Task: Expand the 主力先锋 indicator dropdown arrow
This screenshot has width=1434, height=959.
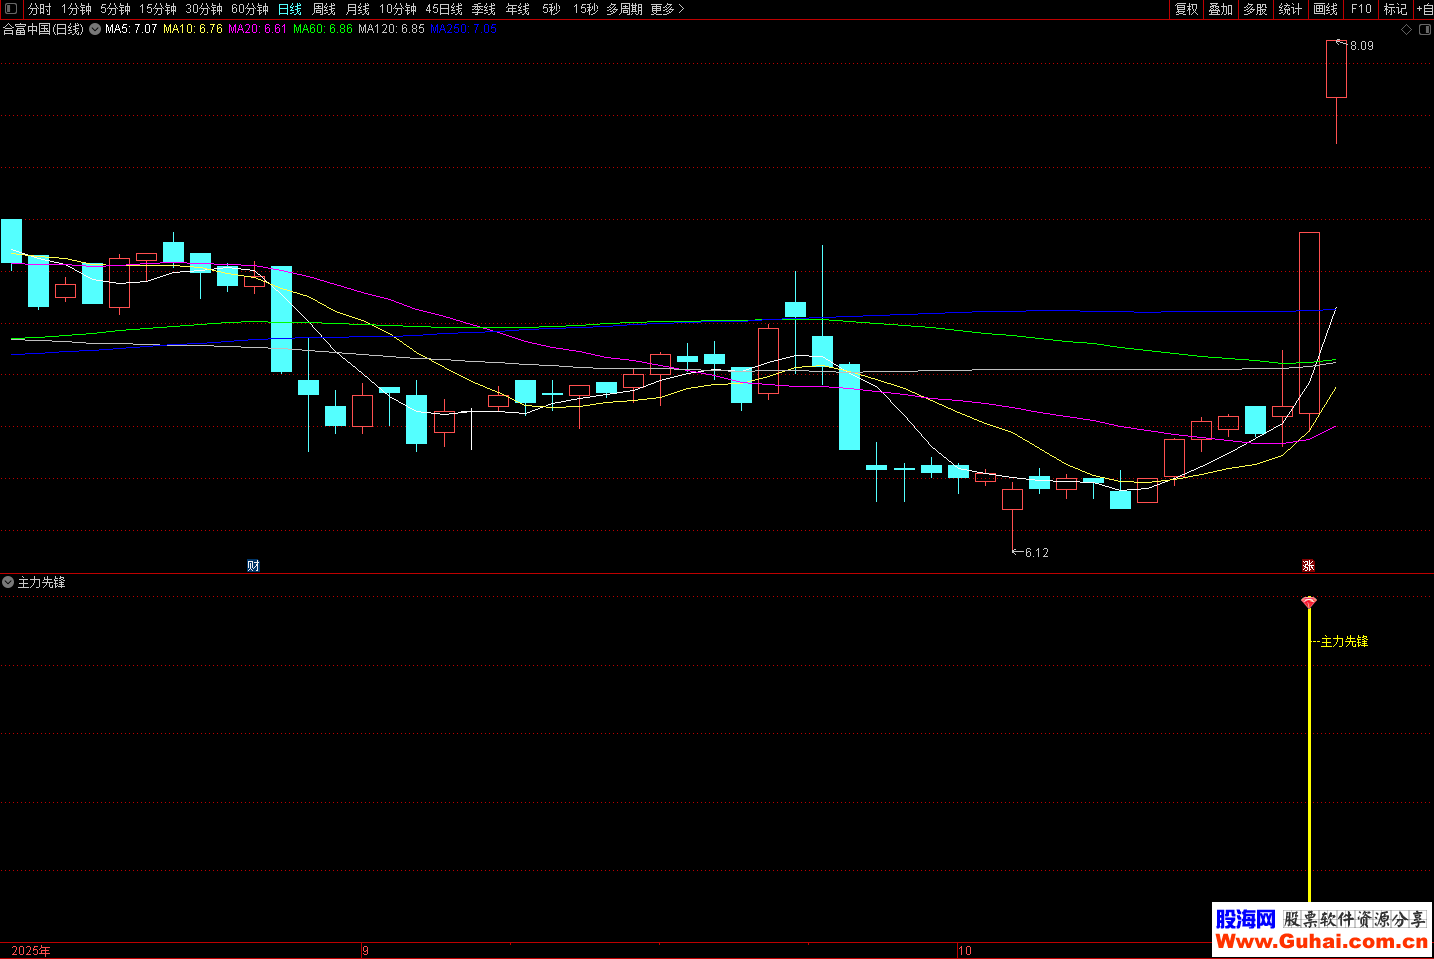Action: [8, 582]
